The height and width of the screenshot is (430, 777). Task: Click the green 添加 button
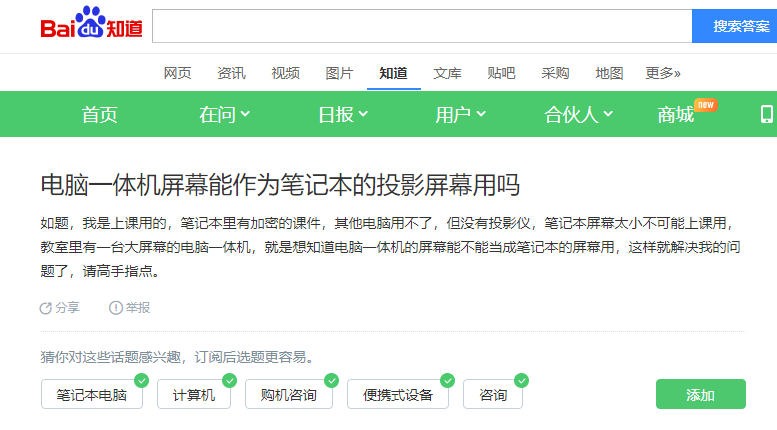(x=700, y=395)
